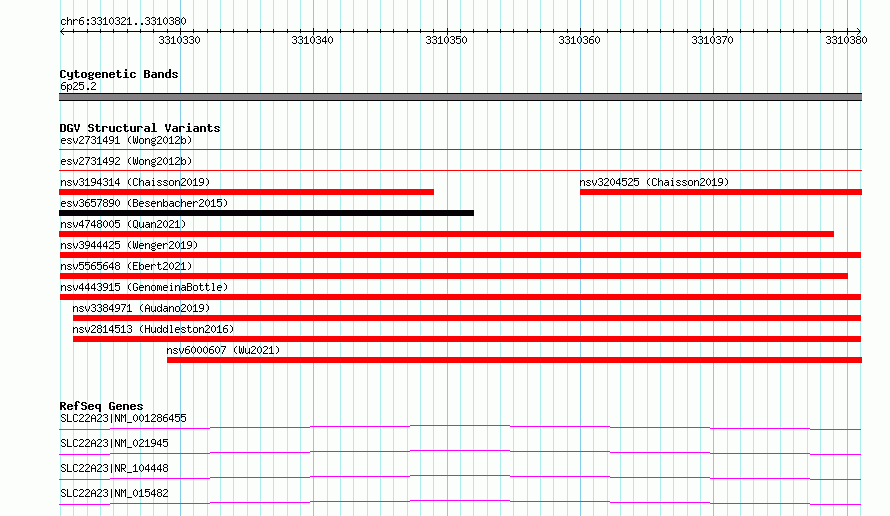Viewport: 890px width, 516px height.
Task: Open the DGV Structural Variants track heading
Action: click(x=140, y=128)
